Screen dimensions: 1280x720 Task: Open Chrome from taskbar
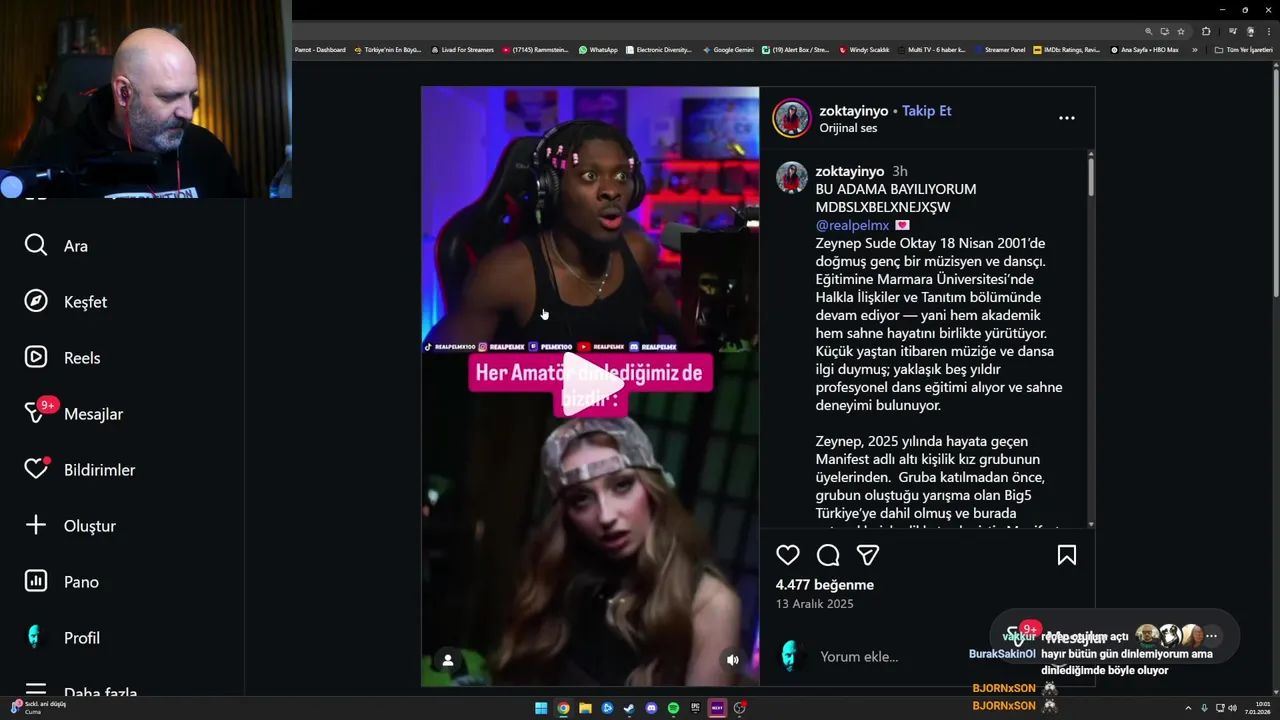click(563, 708)
